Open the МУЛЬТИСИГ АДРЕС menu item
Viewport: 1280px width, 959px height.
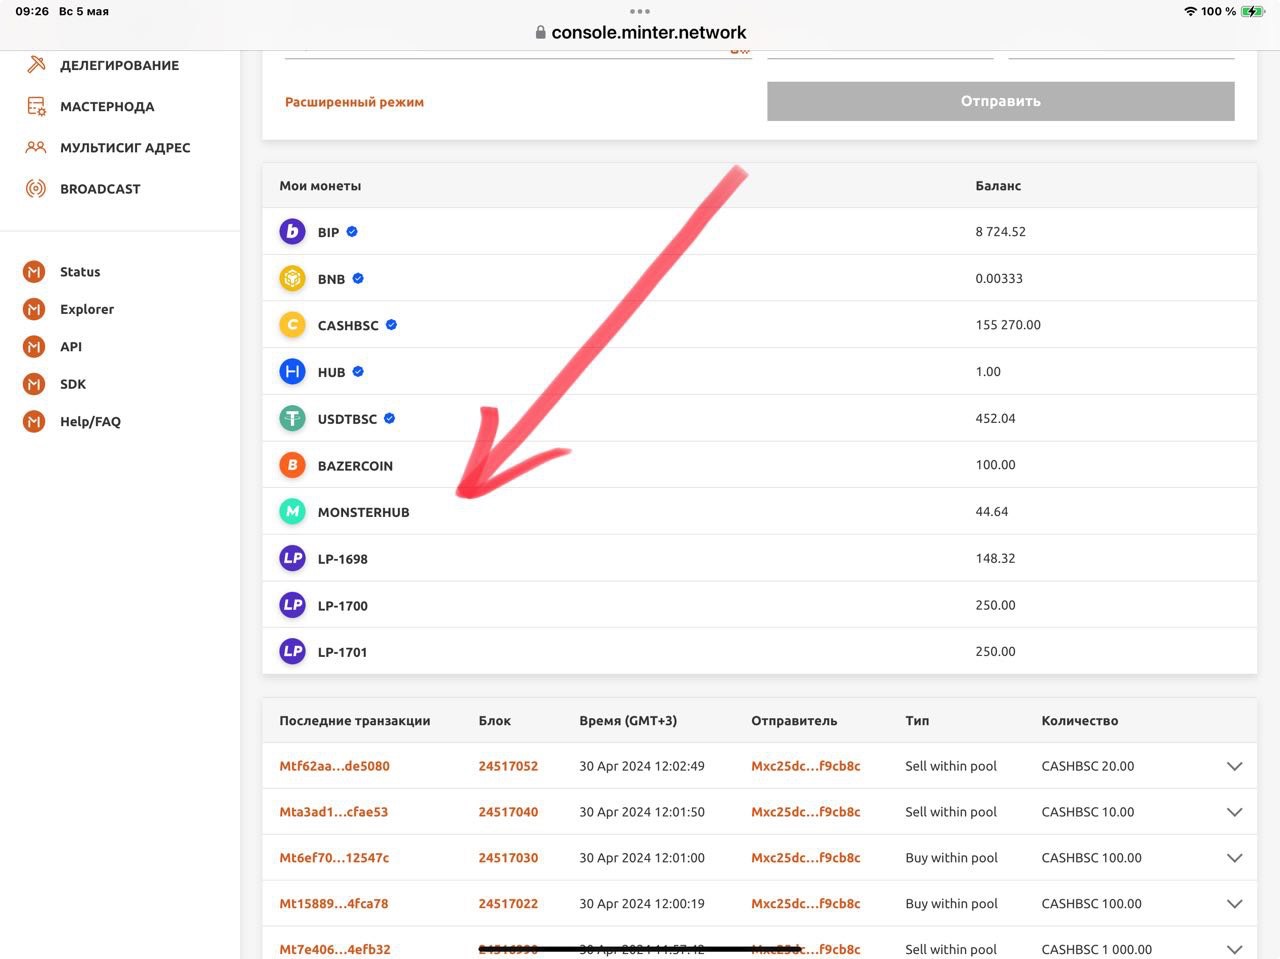[x=125, y=147]
